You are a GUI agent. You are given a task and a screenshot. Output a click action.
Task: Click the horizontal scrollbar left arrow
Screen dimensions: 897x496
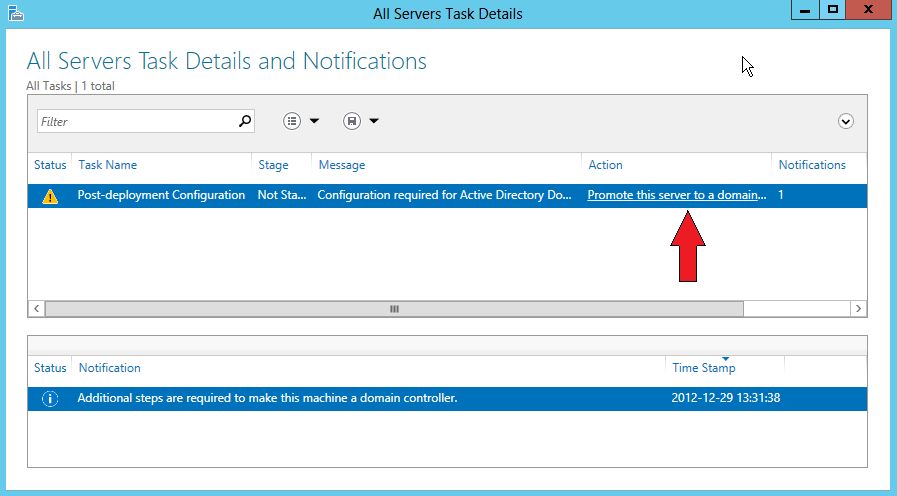pos(37,309)
